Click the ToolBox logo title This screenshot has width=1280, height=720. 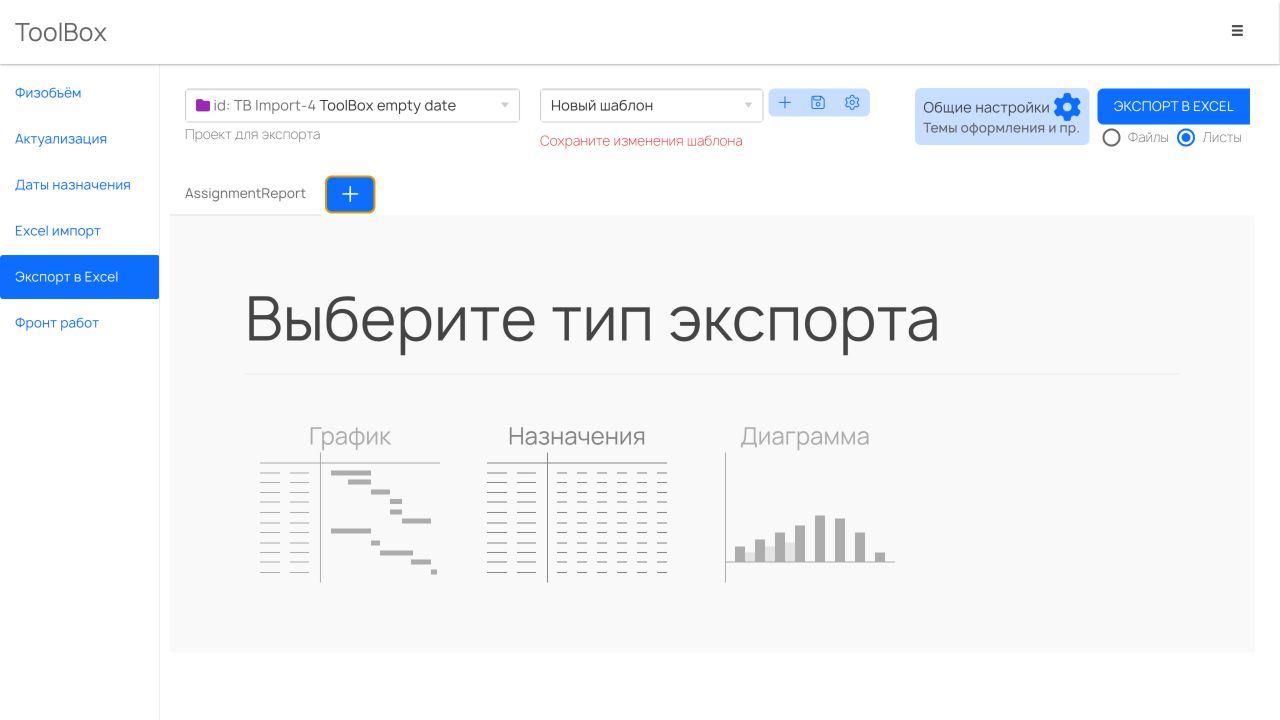[61, 32]
